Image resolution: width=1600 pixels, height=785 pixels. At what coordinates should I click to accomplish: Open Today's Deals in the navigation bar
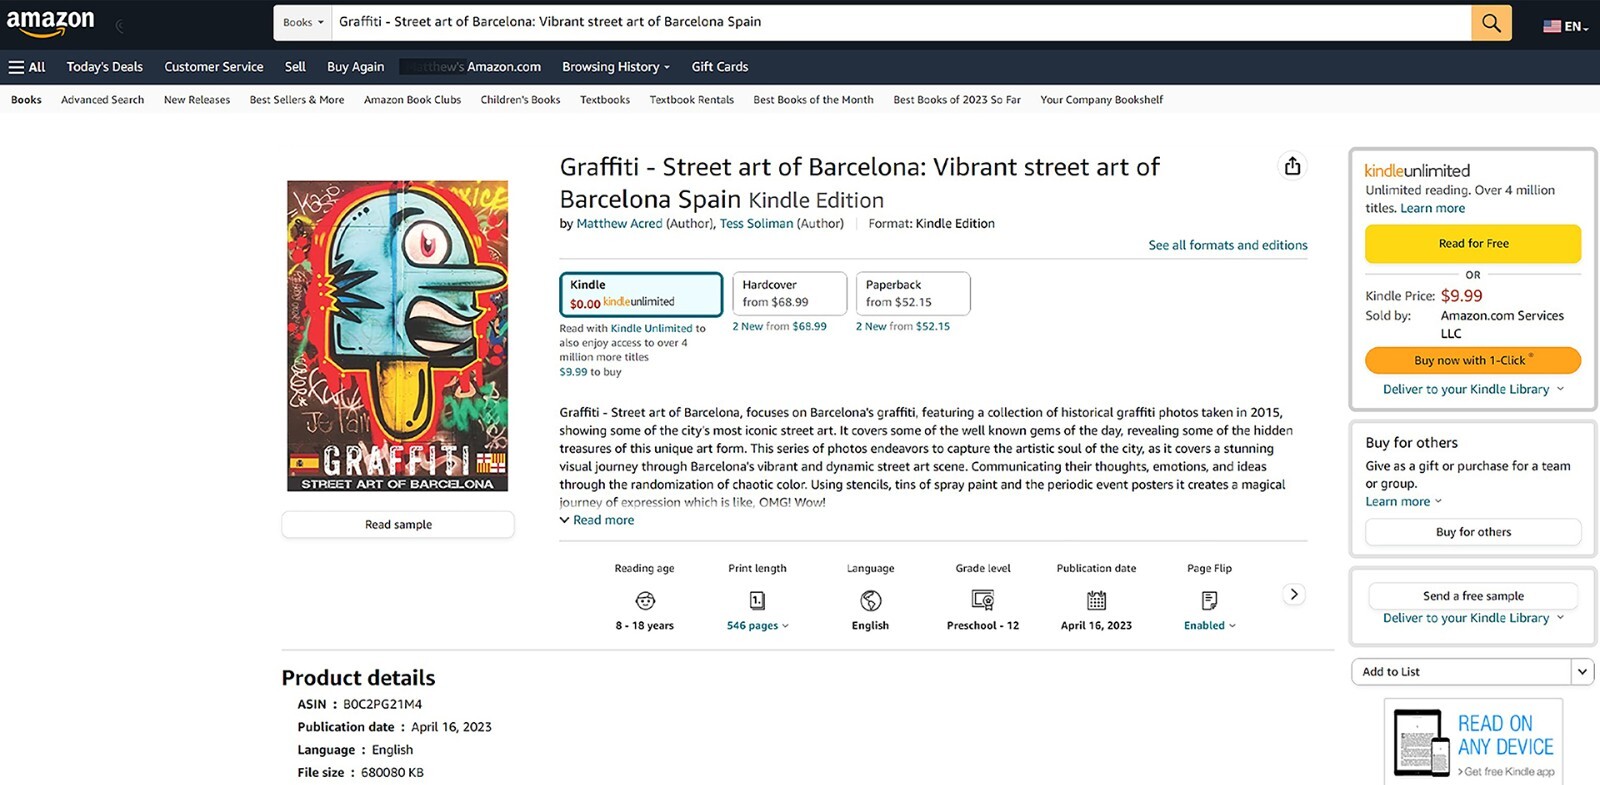coord(105,67)
